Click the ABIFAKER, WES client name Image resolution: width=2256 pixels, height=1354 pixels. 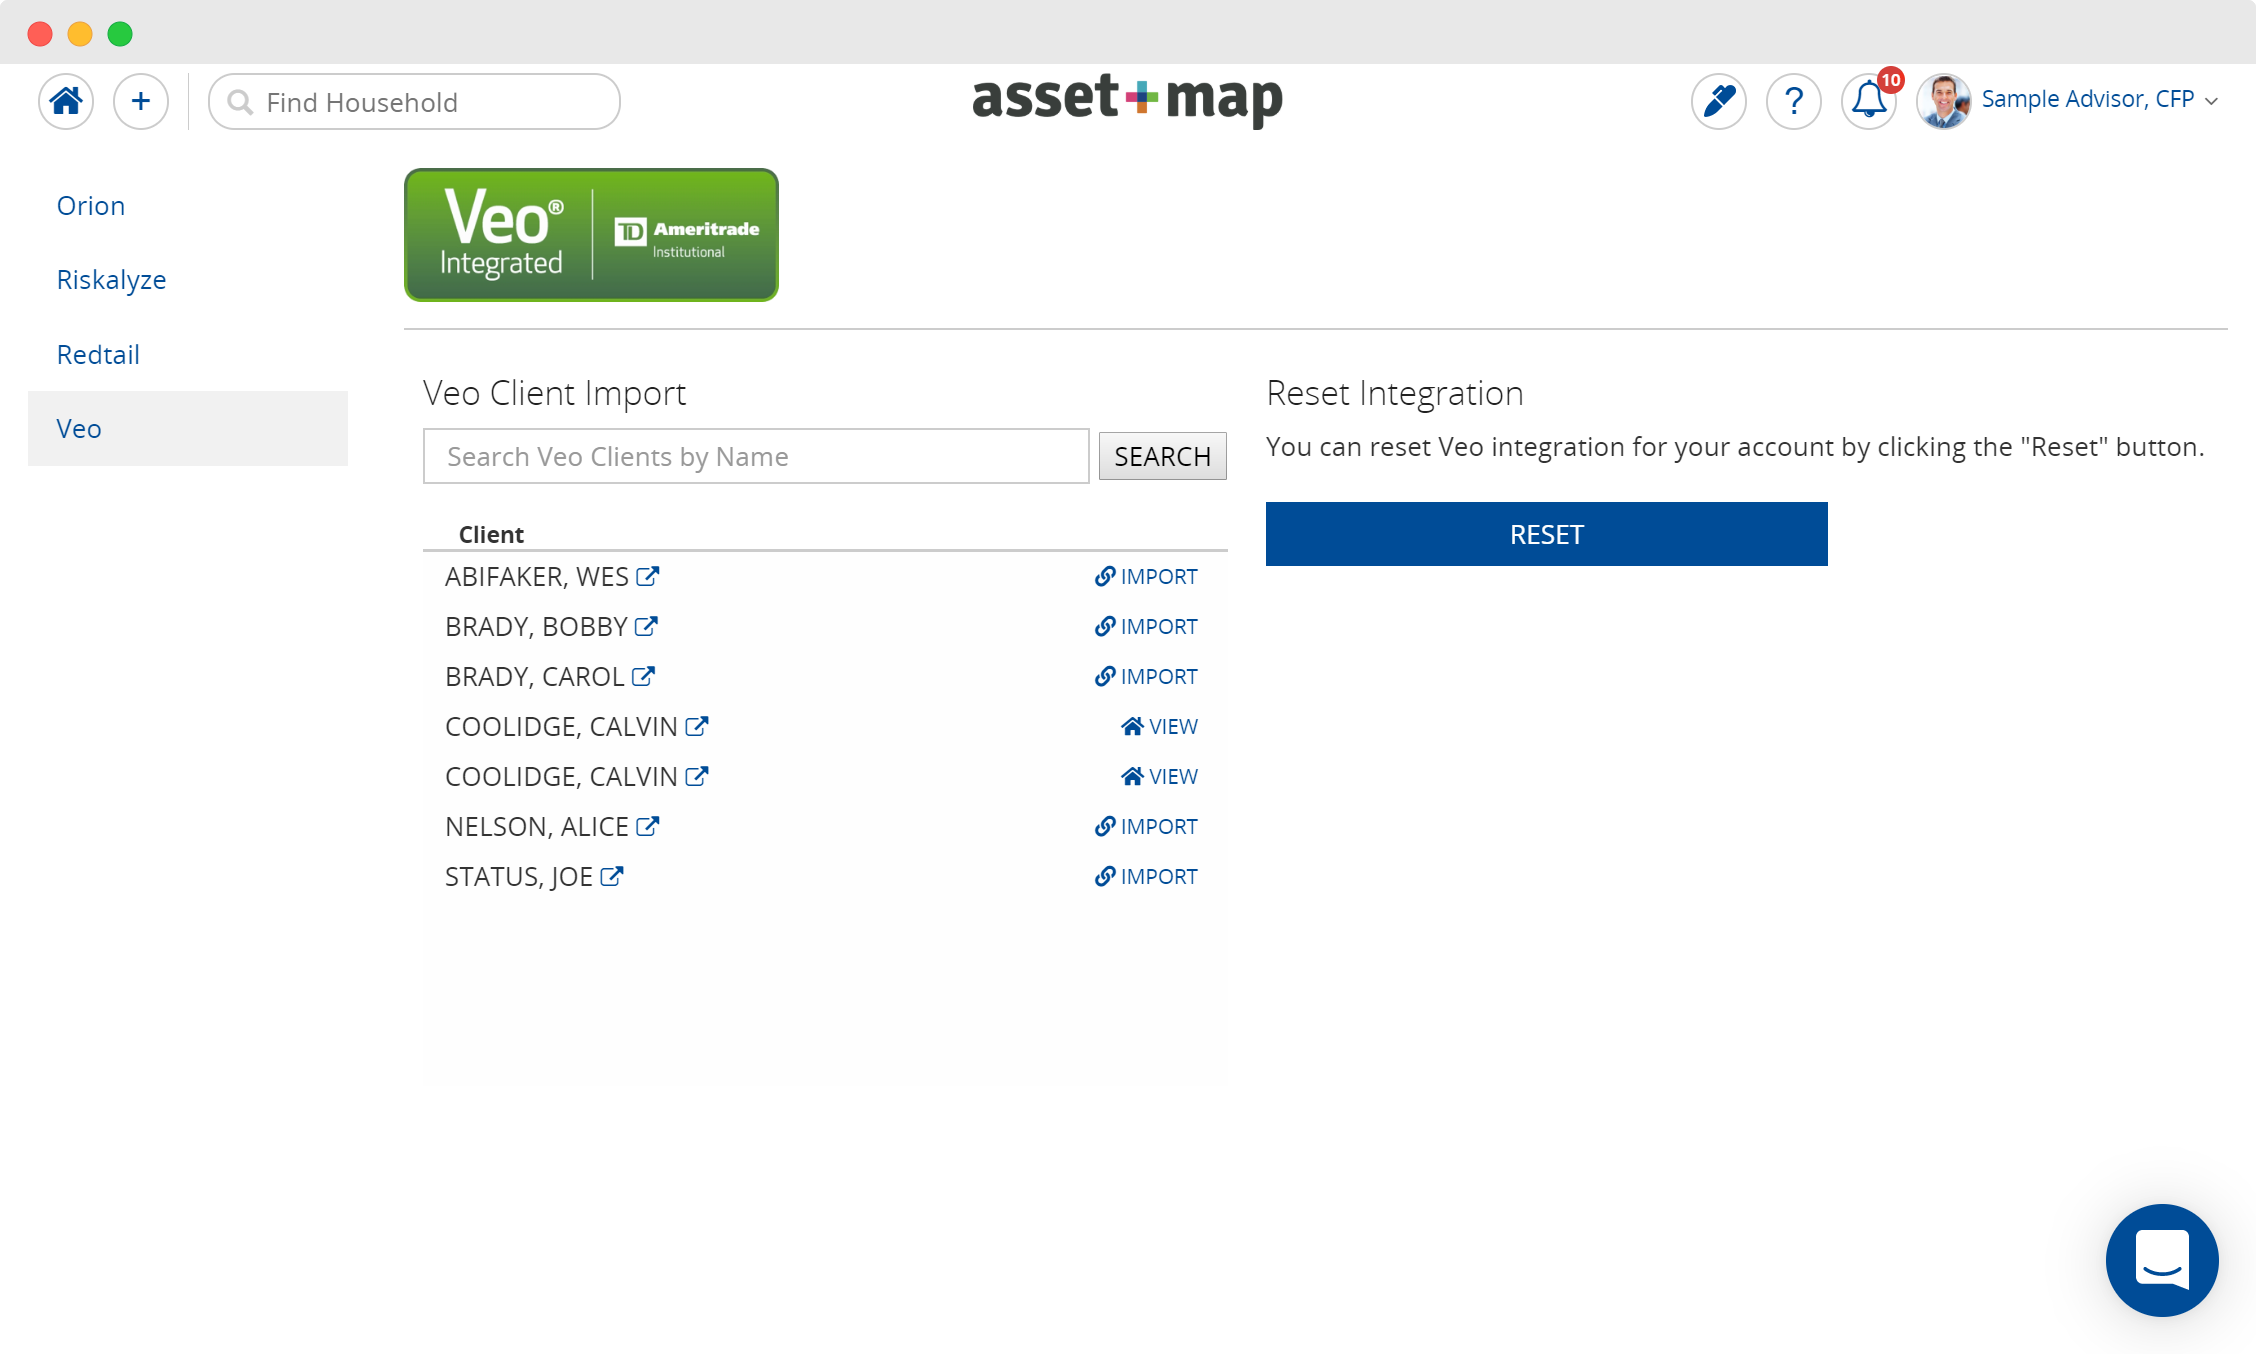click(x=537, y=576)
